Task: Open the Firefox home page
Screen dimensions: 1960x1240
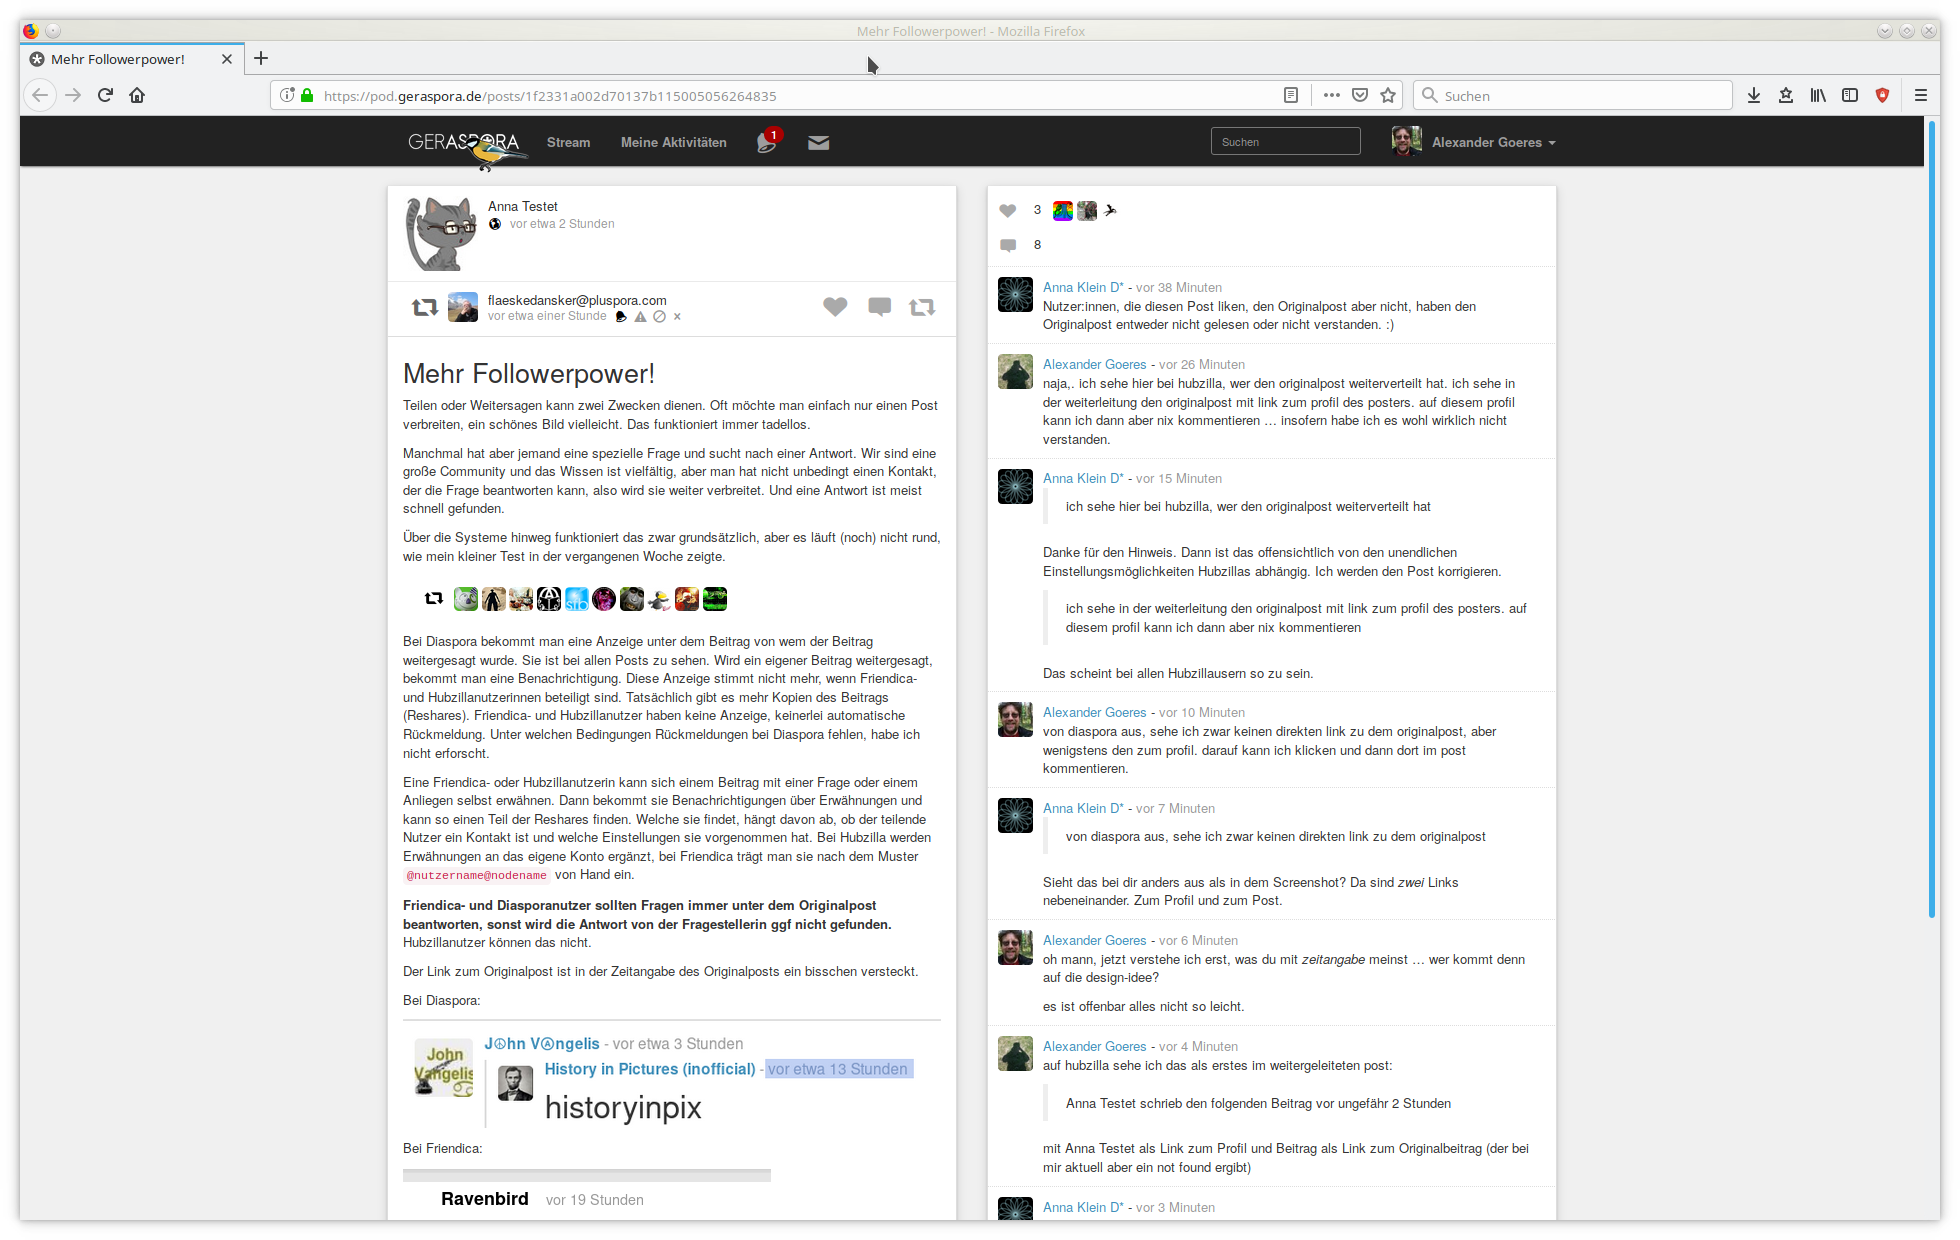Action: click(x=137, y=95)
